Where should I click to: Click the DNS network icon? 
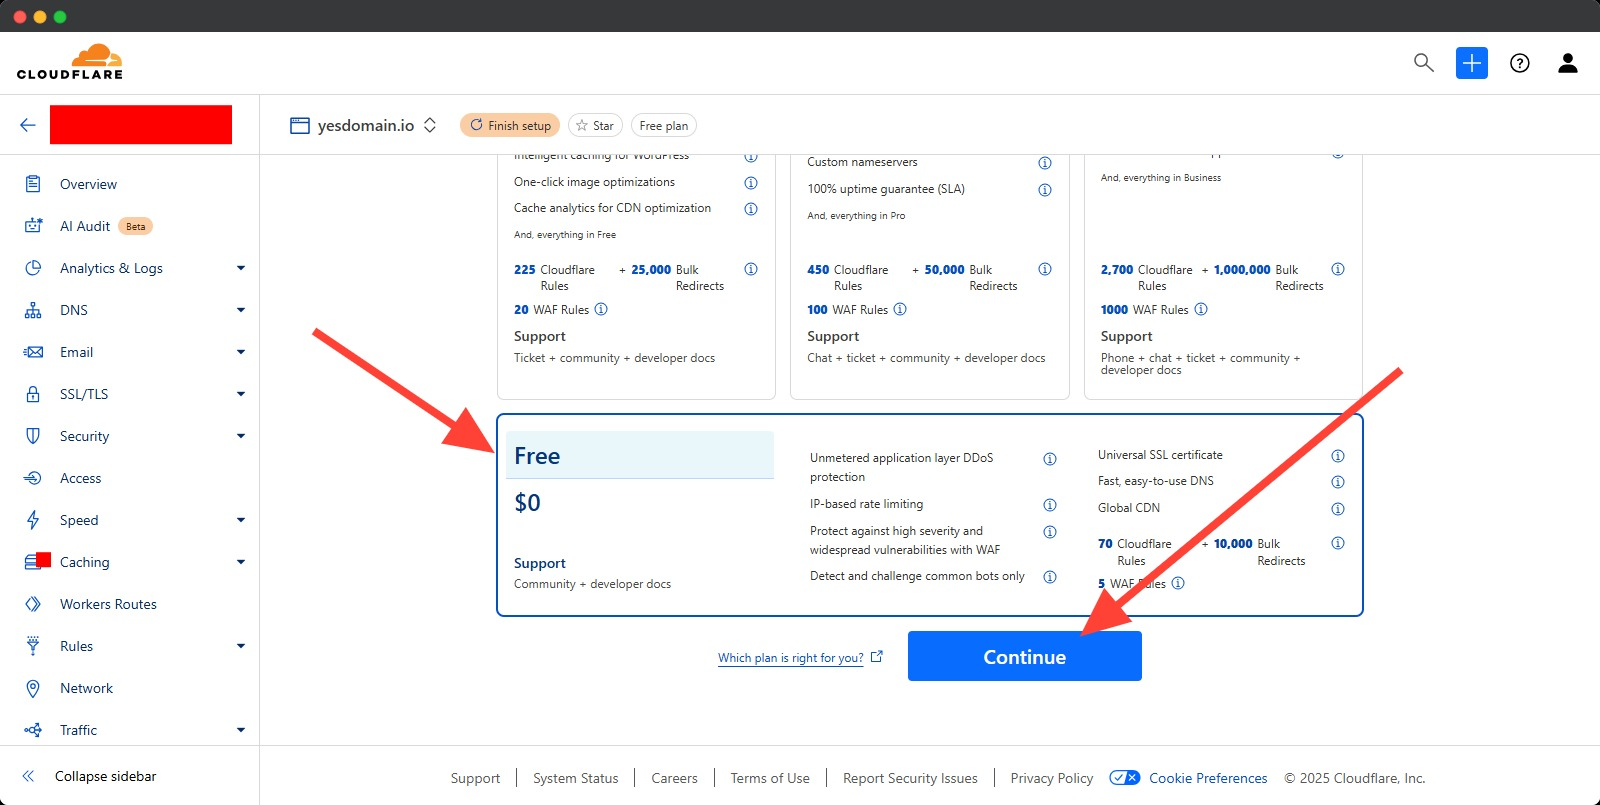[33, 310]
